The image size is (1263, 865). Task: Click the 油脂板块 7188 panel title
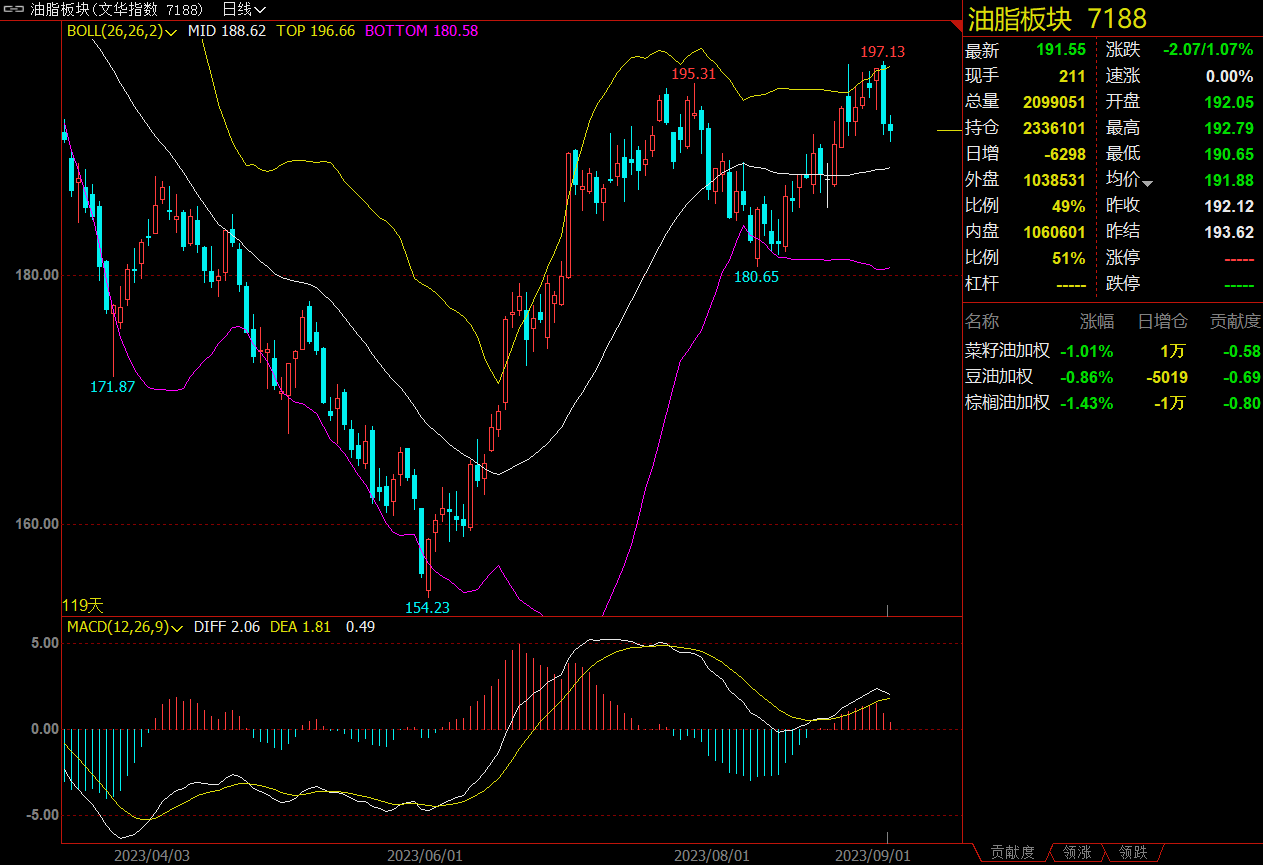pos(1057,18)
